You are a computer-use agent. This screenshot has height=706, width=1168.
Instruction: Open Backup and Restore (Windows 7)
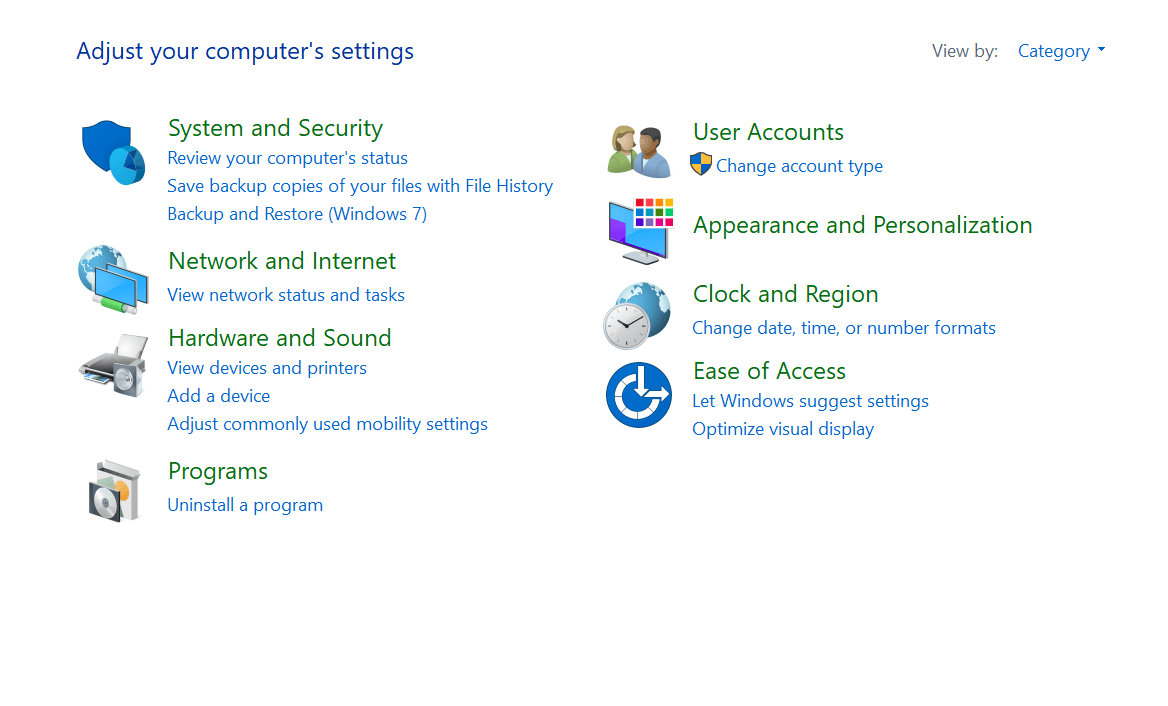point(296,214)
